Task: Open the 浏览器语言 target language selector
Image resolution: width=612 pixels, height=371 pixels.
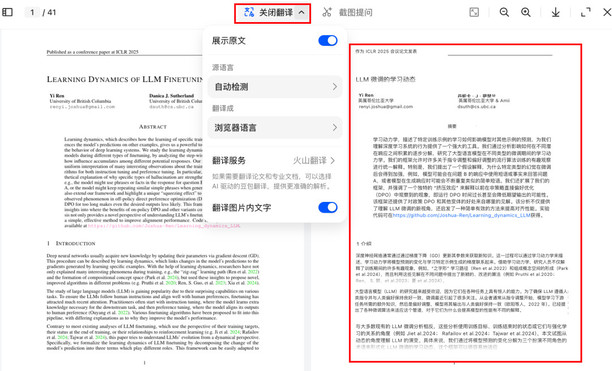Action: point(275,128)
